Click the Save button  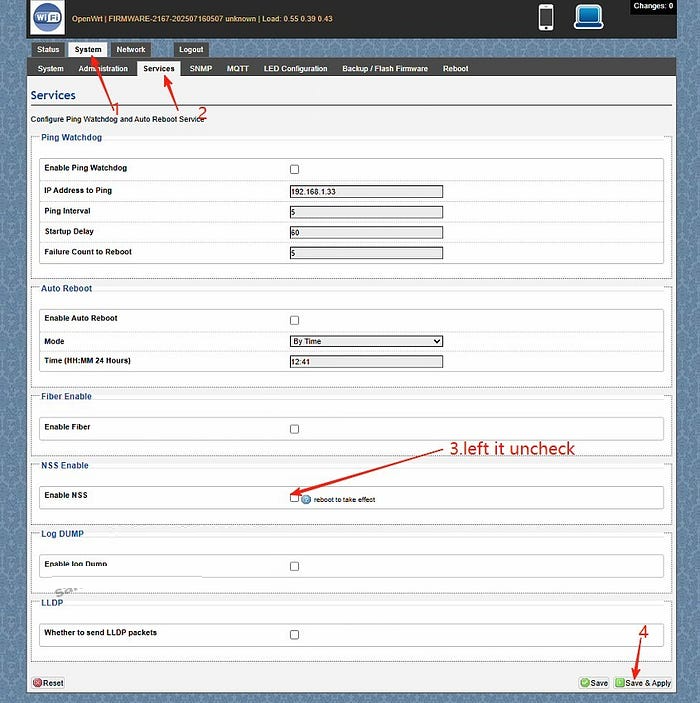pos(594,683)
